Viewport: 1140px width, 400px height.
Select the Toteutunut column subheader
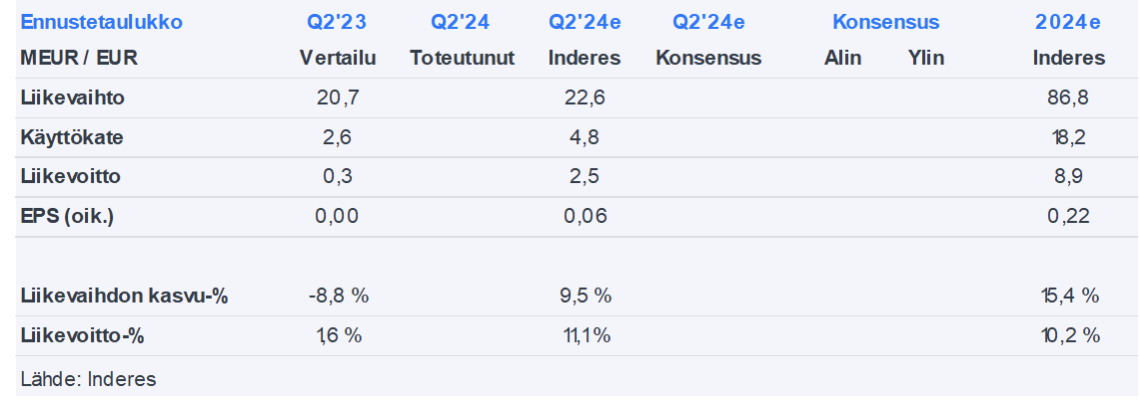click(462, 58)
